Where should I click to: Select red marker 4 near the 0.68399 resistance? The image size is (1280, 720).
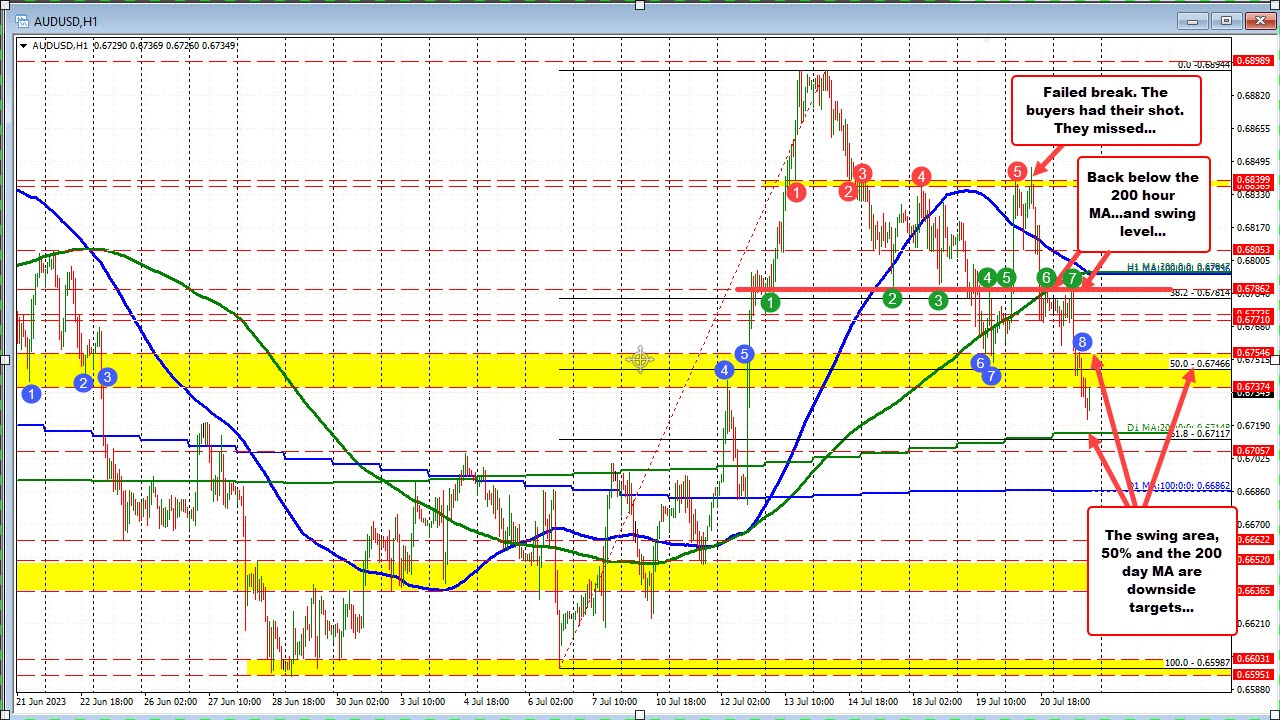pyautogui.click(x=921, y=176)
